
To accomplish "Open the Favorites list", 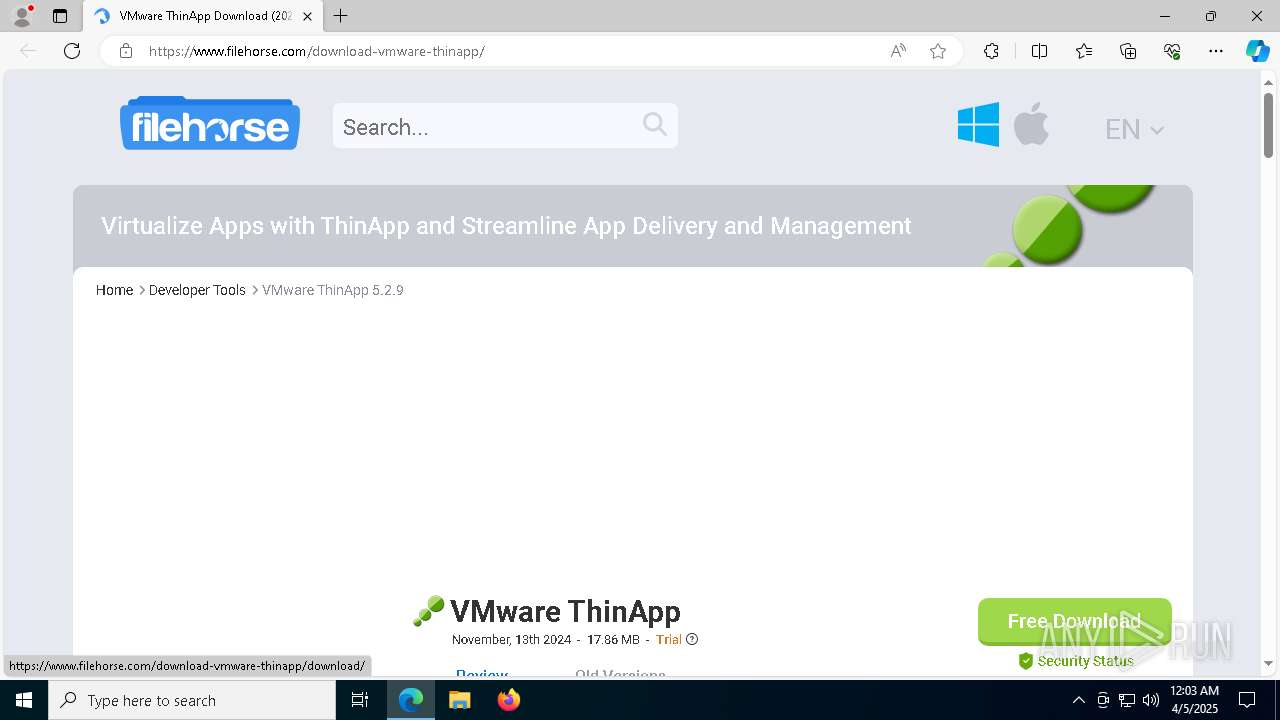I will 1084,51.
